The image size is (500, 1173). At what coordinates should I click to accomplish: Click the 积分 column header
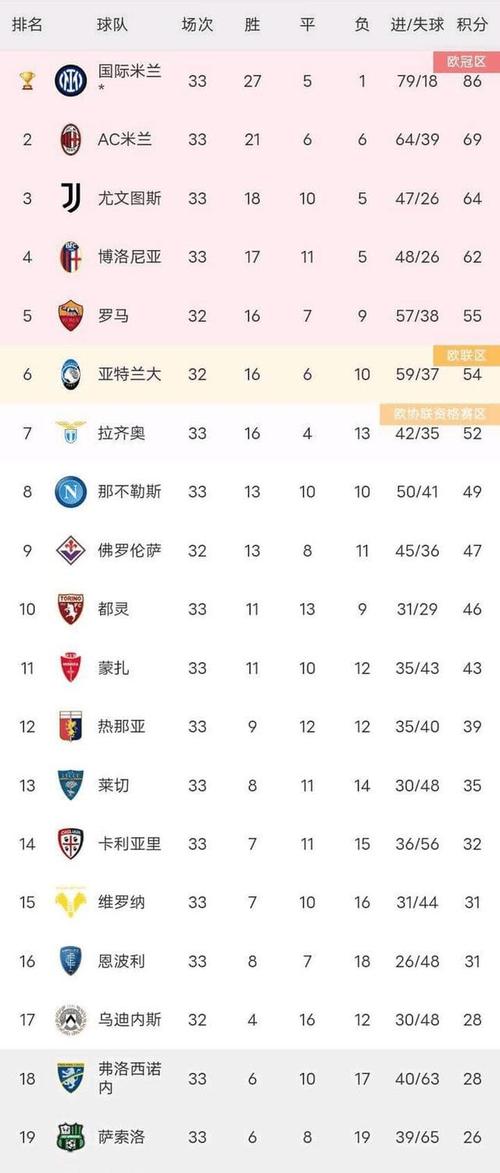[472, 24]
